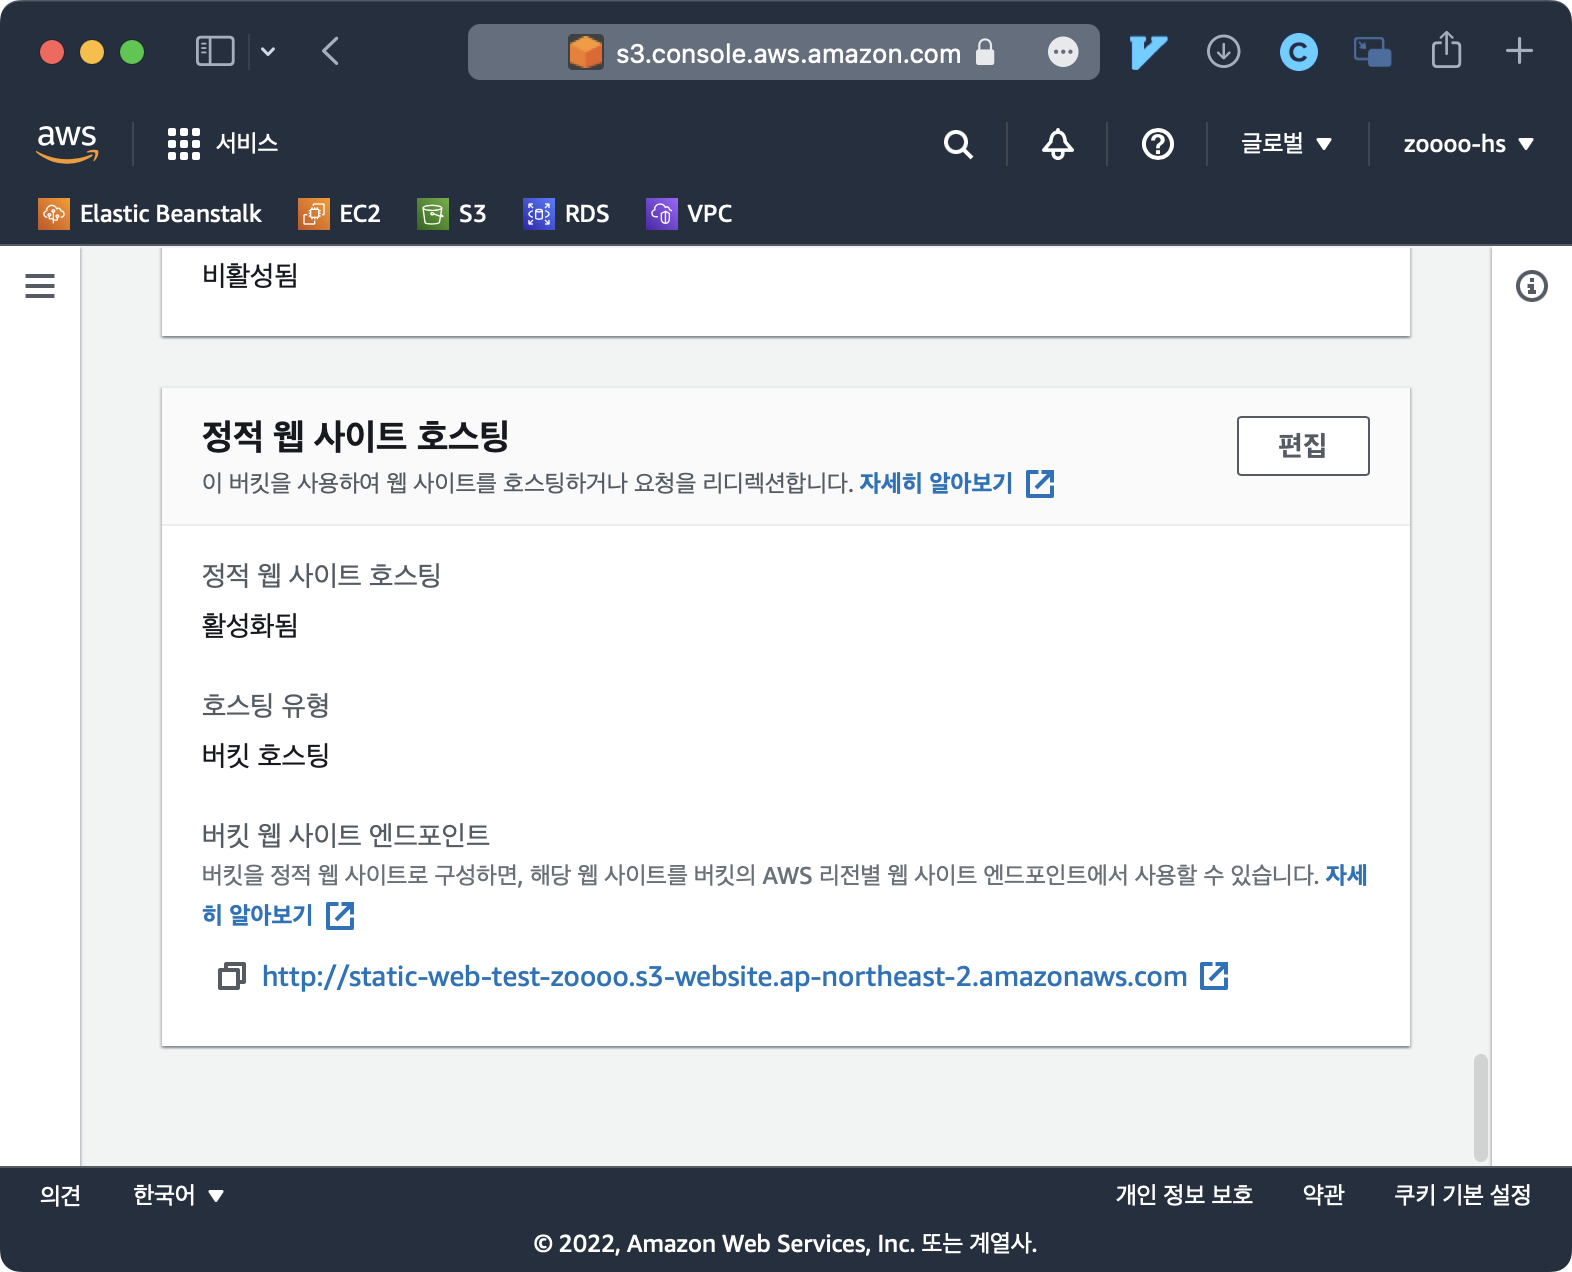Expand the 한국어 language dropdown

click(x=178, y=1195)
